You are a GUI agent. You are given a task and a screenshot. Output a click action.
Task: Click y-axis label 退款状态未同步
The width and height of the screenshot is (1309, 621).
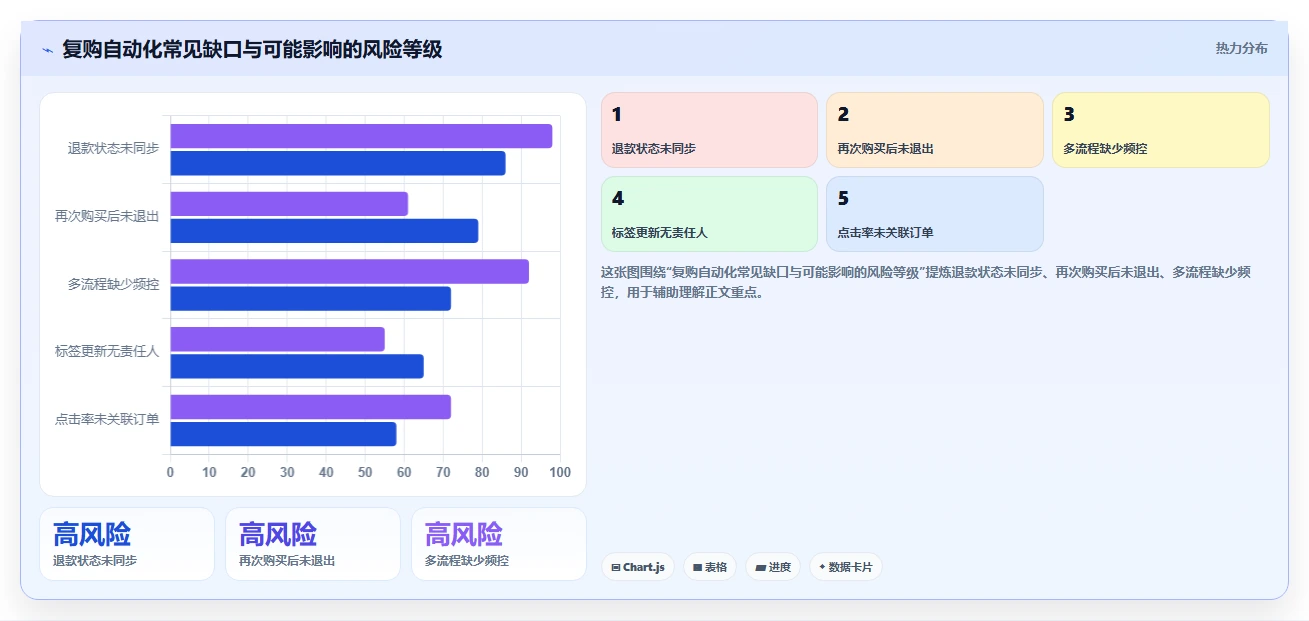click(x=113, y=148)
